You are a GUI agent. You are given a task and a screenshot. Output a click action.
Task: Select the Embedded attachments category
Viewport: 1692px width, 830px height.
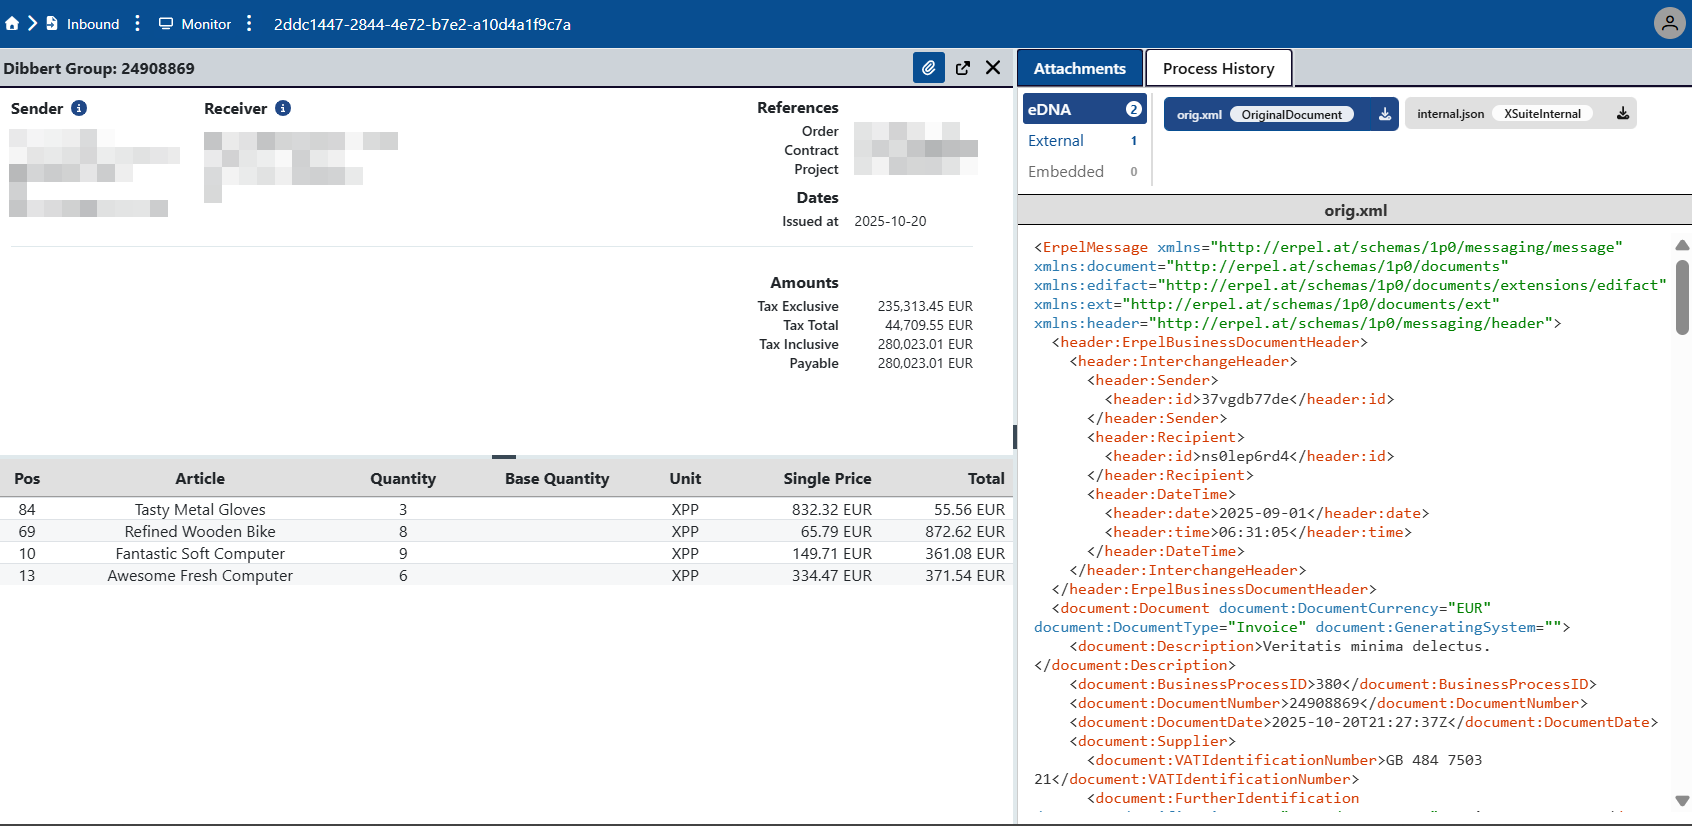point(1066,172)
